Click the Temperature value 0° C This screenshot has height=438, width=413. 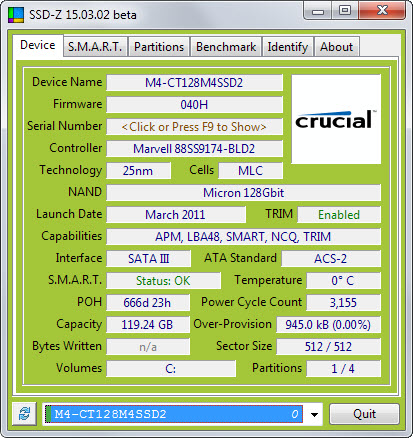(x=343, y=281)
